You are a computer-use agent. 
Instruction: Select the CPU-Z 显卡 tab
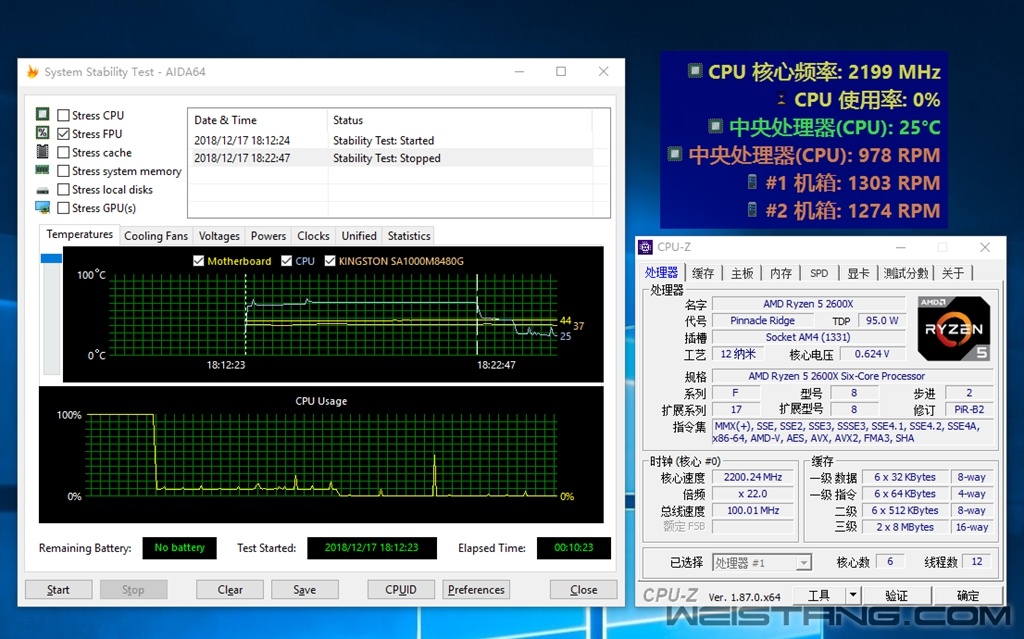[x=858, y=273]
